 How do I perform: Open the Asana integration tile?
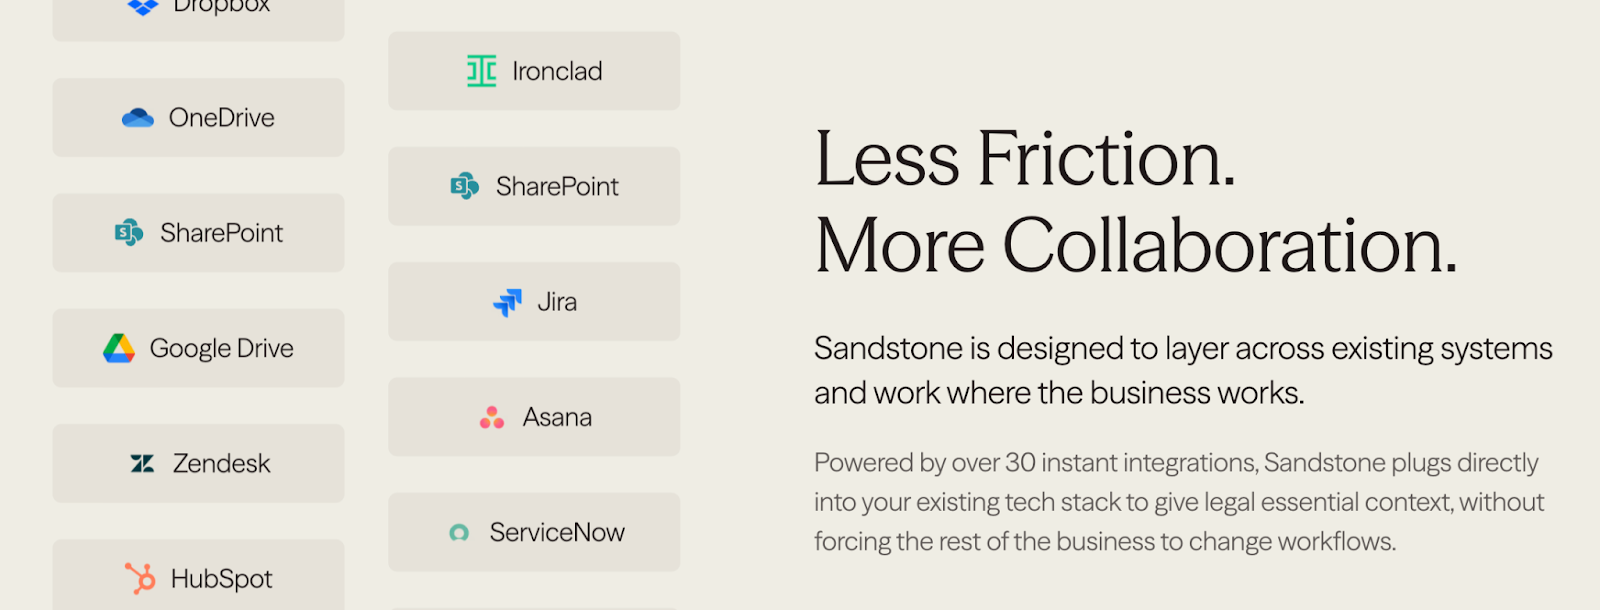(x=533, y=417)
